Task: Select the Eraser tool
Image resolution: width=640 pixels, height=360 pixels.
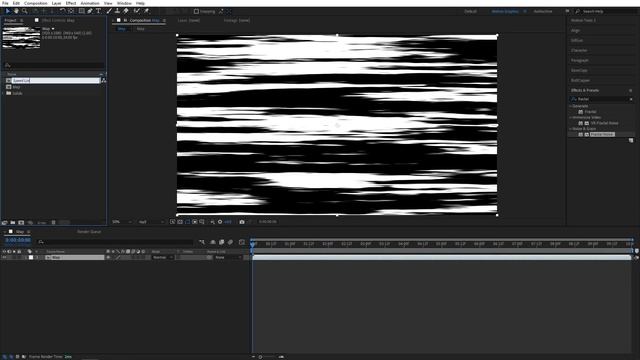Action: click(x=126, y=11)
